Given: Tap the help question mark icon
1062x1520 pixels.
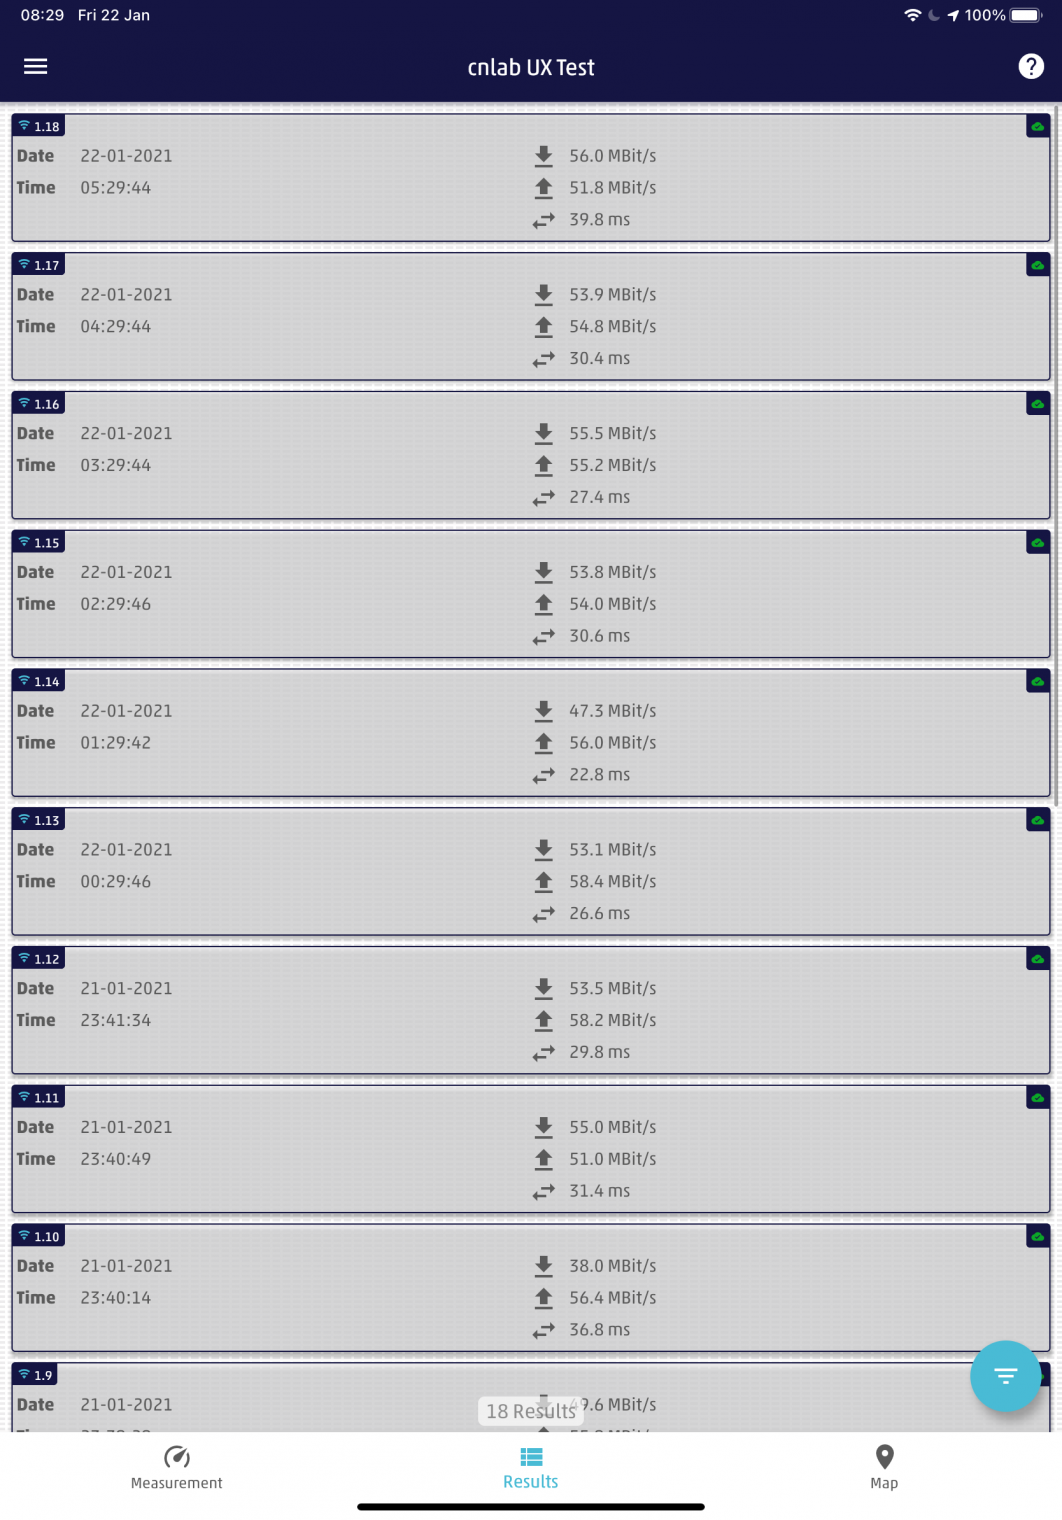Looking at the screenshot, I should (1031, 66).
